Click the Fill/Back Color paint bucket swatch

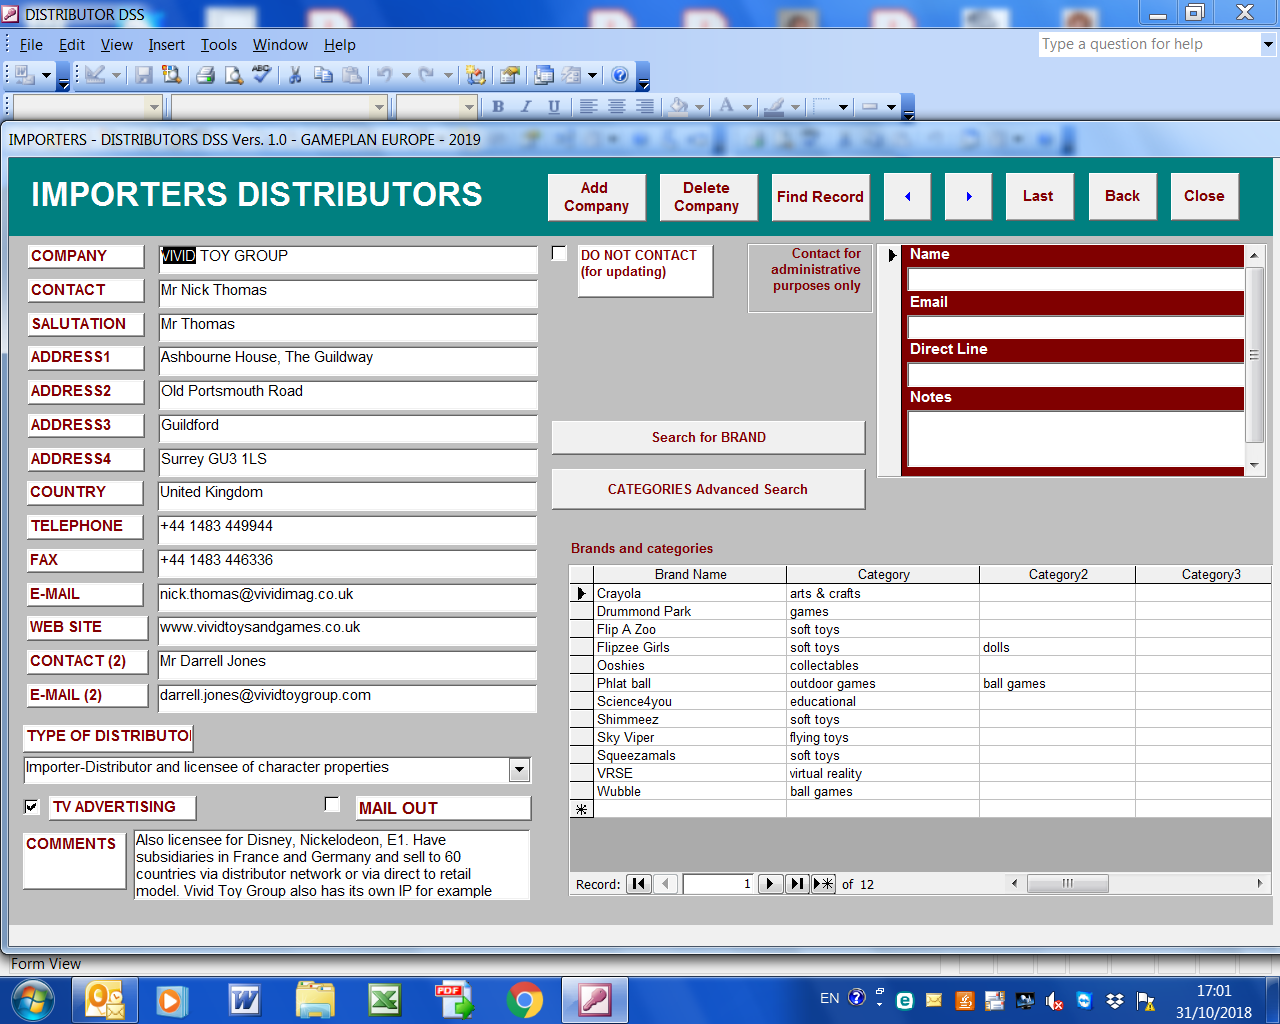[678, 107]
